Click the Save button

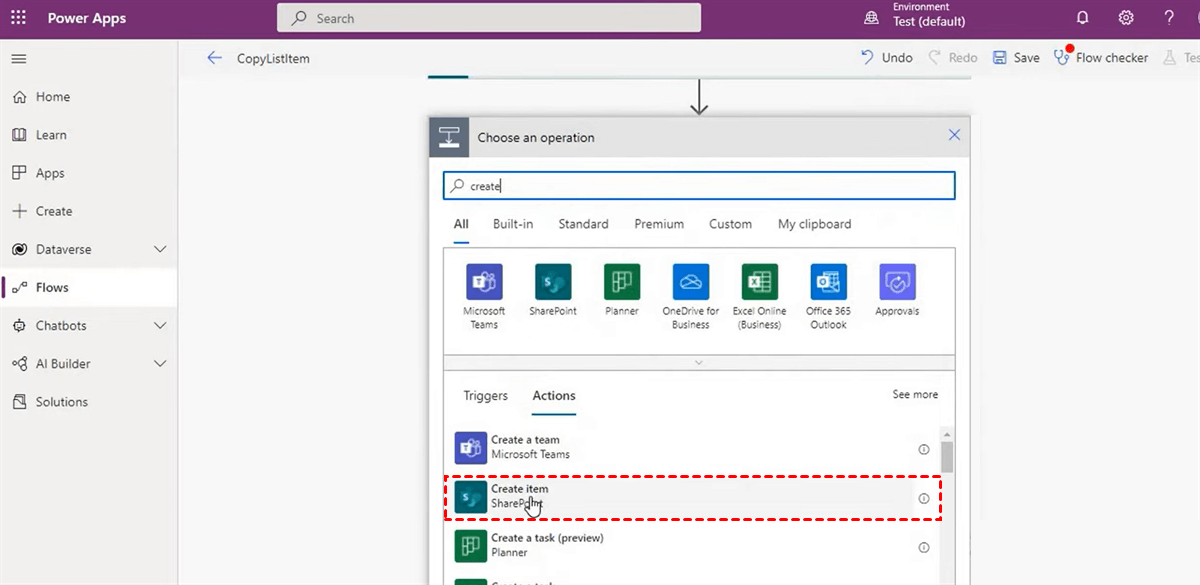1016,58
